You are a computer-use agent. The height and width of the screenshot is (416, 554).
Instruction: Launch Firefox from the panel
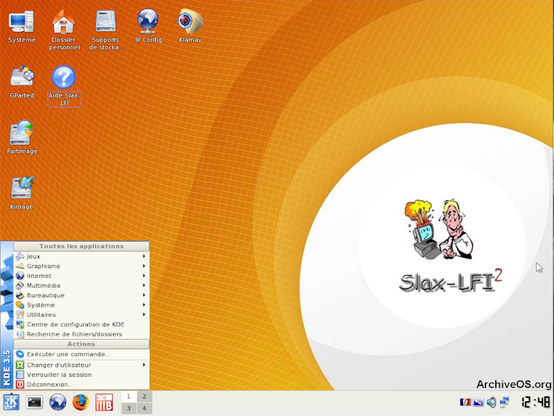point(81,402)
